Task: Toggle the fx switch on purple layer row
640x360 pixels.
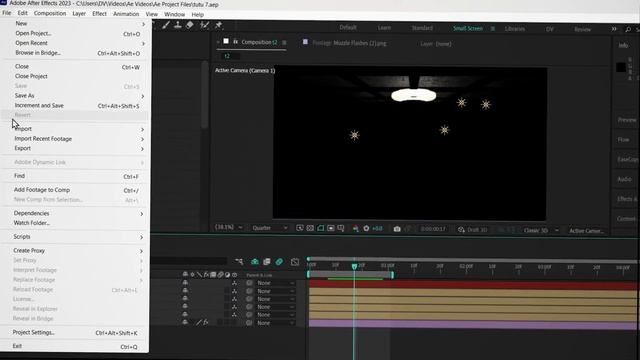Action: point(206,322)
